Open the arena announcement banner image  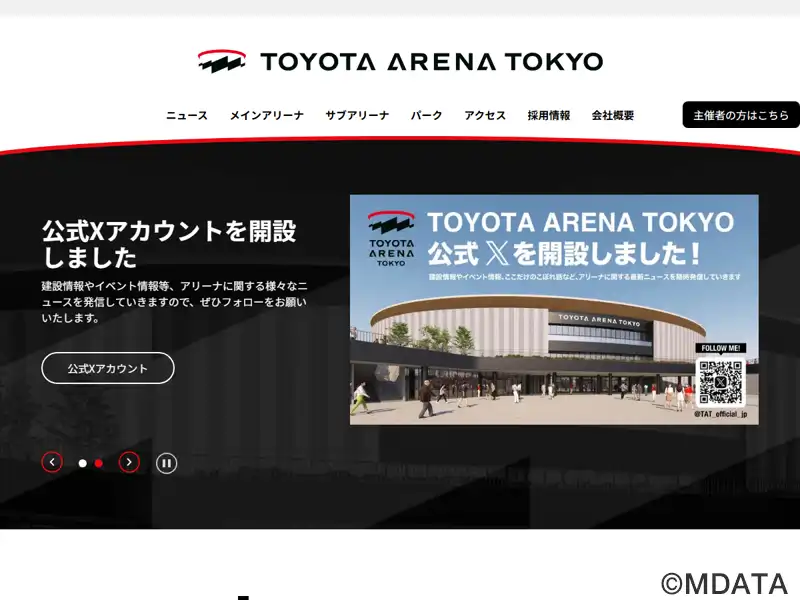(554, 310)
